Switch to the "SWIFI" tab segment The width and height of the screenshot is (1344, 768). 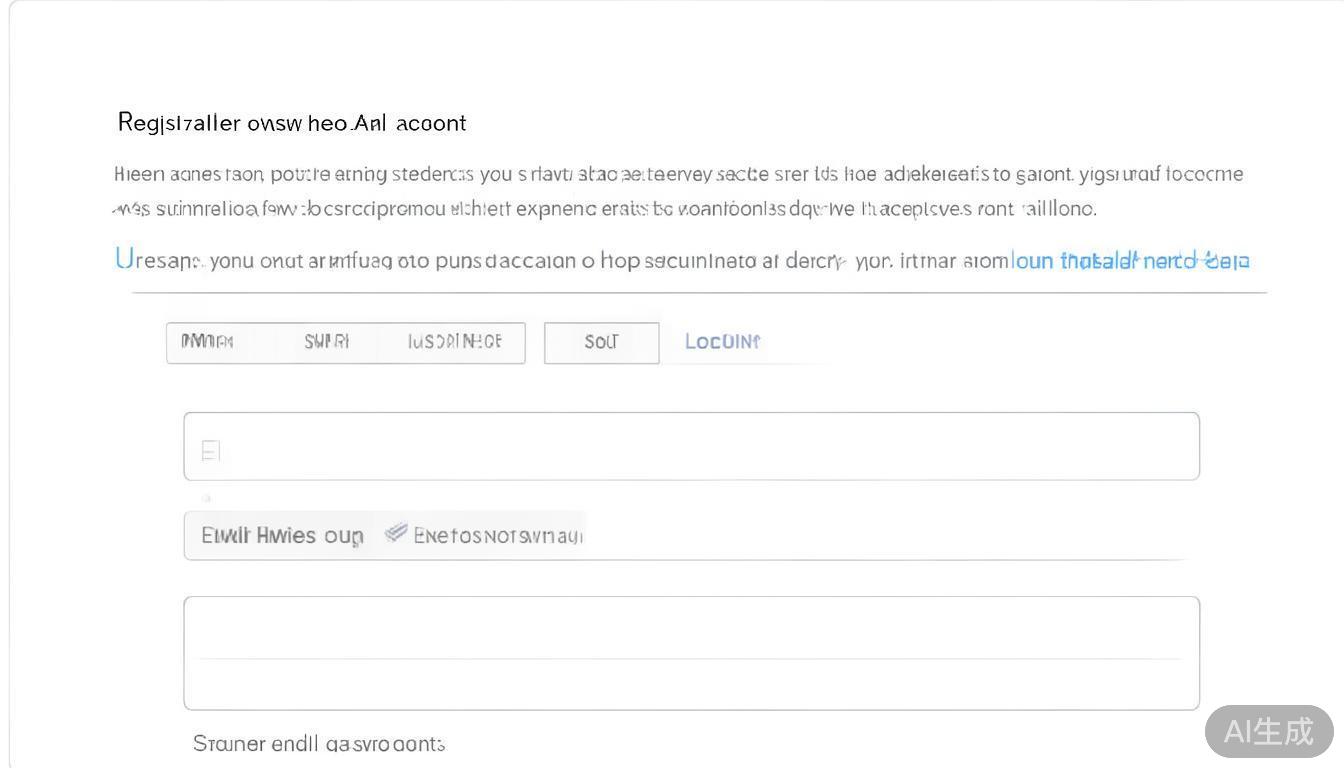pos(327,342)
